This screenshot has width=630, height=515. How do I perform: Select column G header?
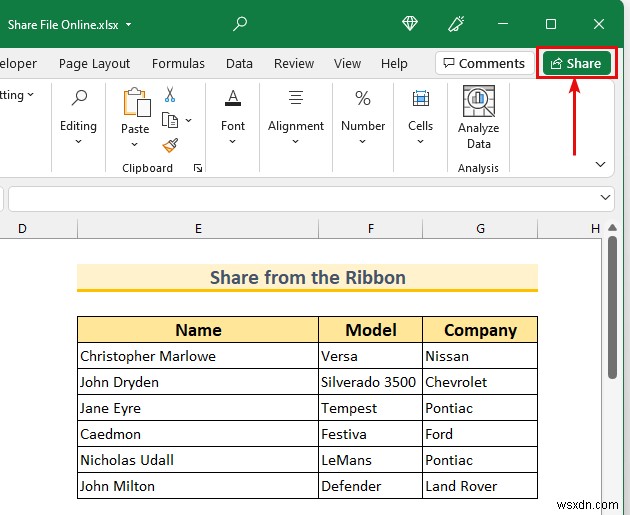tap(480, 229)
